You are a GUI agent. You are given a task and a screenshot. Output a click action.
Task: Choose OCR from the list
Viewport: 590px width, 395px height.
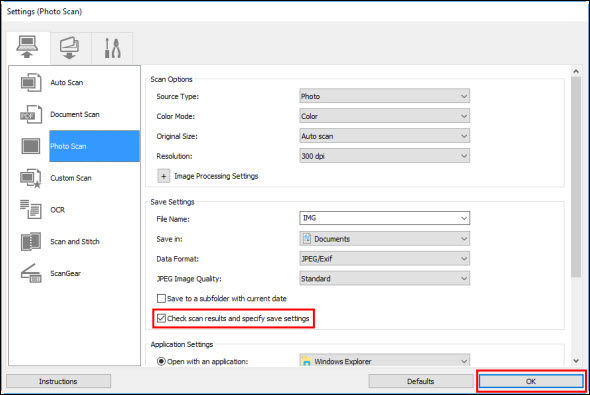click(x=58, y=210)
